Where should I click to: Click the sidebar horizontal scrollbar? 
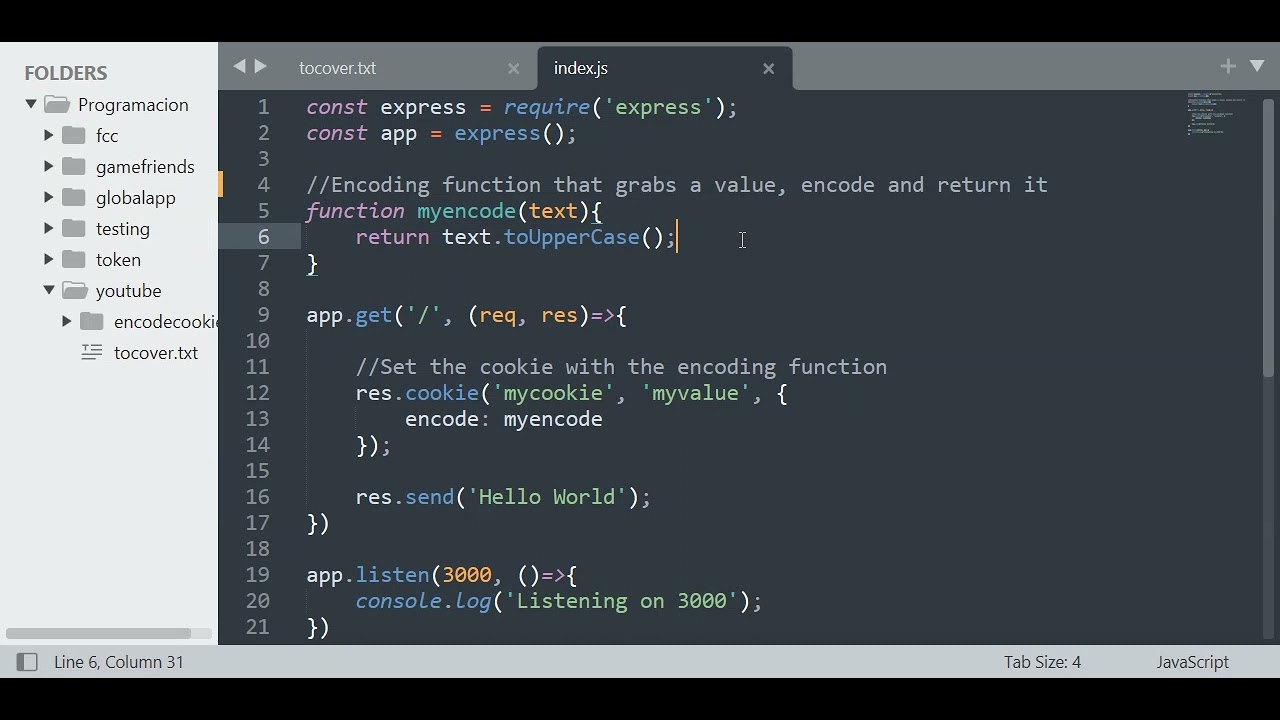pyautogui.click(x=98, y=633)
